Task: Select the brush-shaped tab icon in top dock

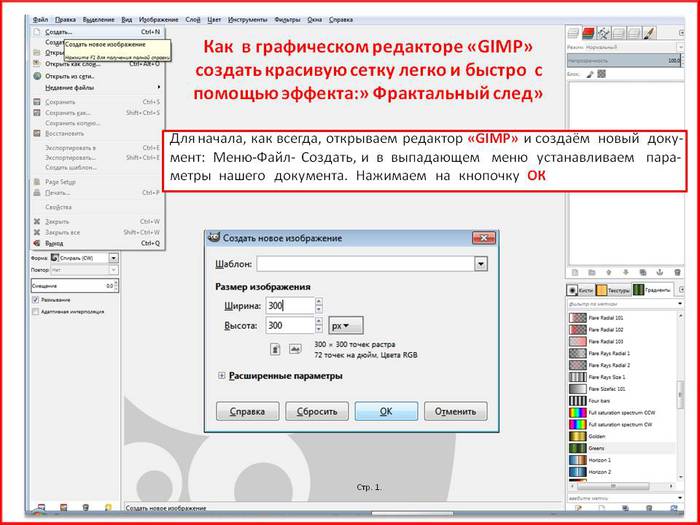Action: point(650,33)
